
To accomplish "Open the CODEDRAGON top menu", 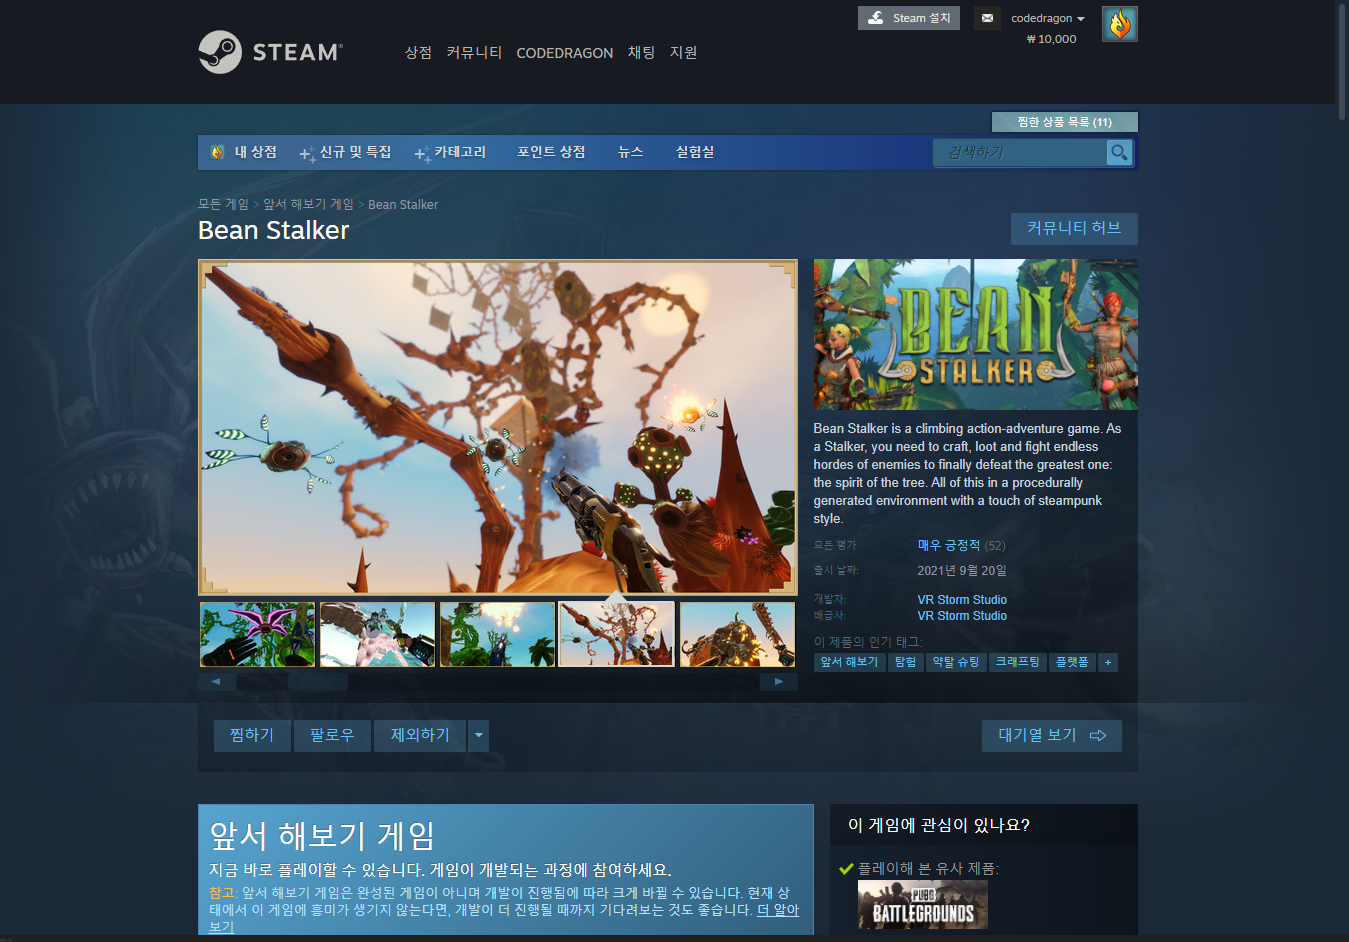I will pos(564,53).
